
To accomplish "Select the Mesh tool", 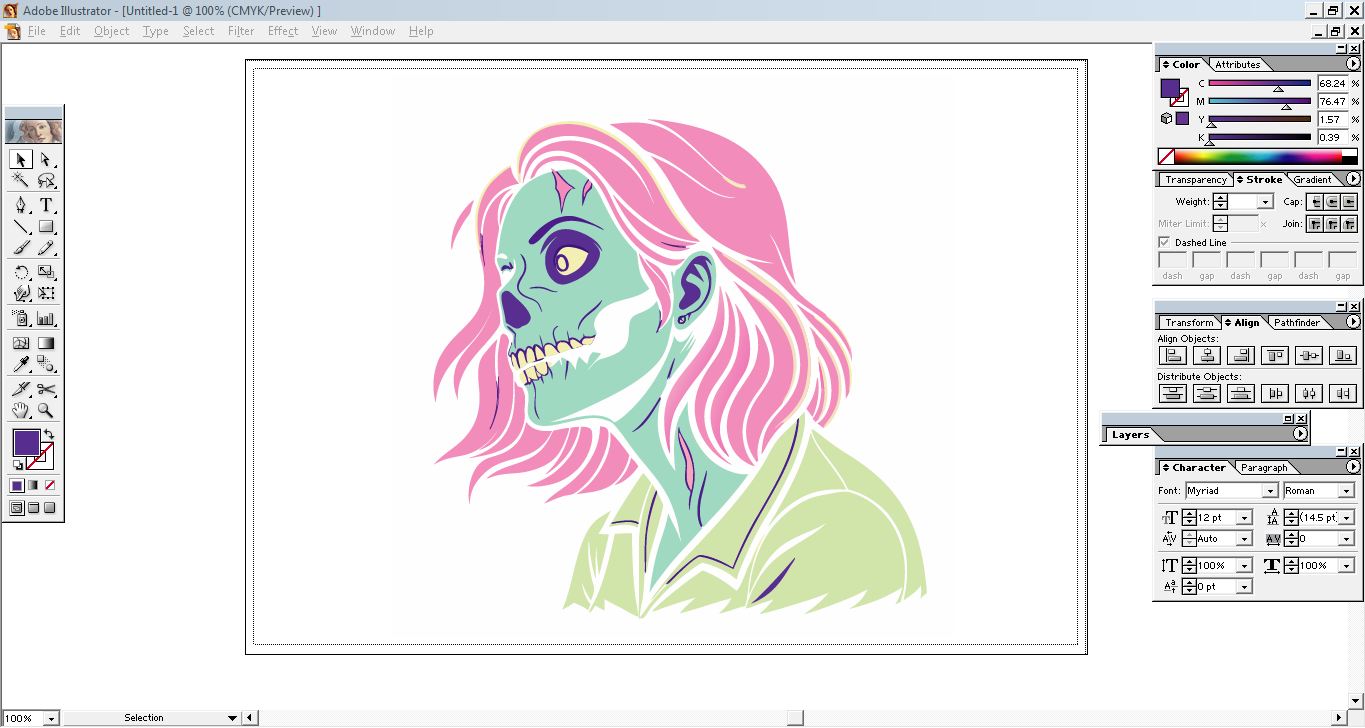I will pyautogui.click(x=20, y=342).
